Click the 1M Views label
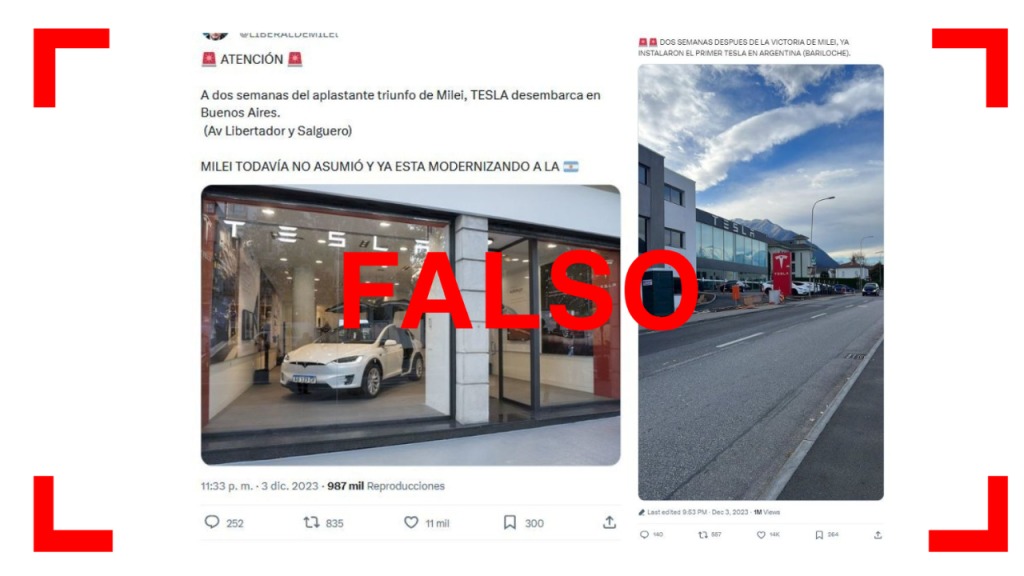Image resolution: width=1024 pixels, height=576 pixels. 767,512
